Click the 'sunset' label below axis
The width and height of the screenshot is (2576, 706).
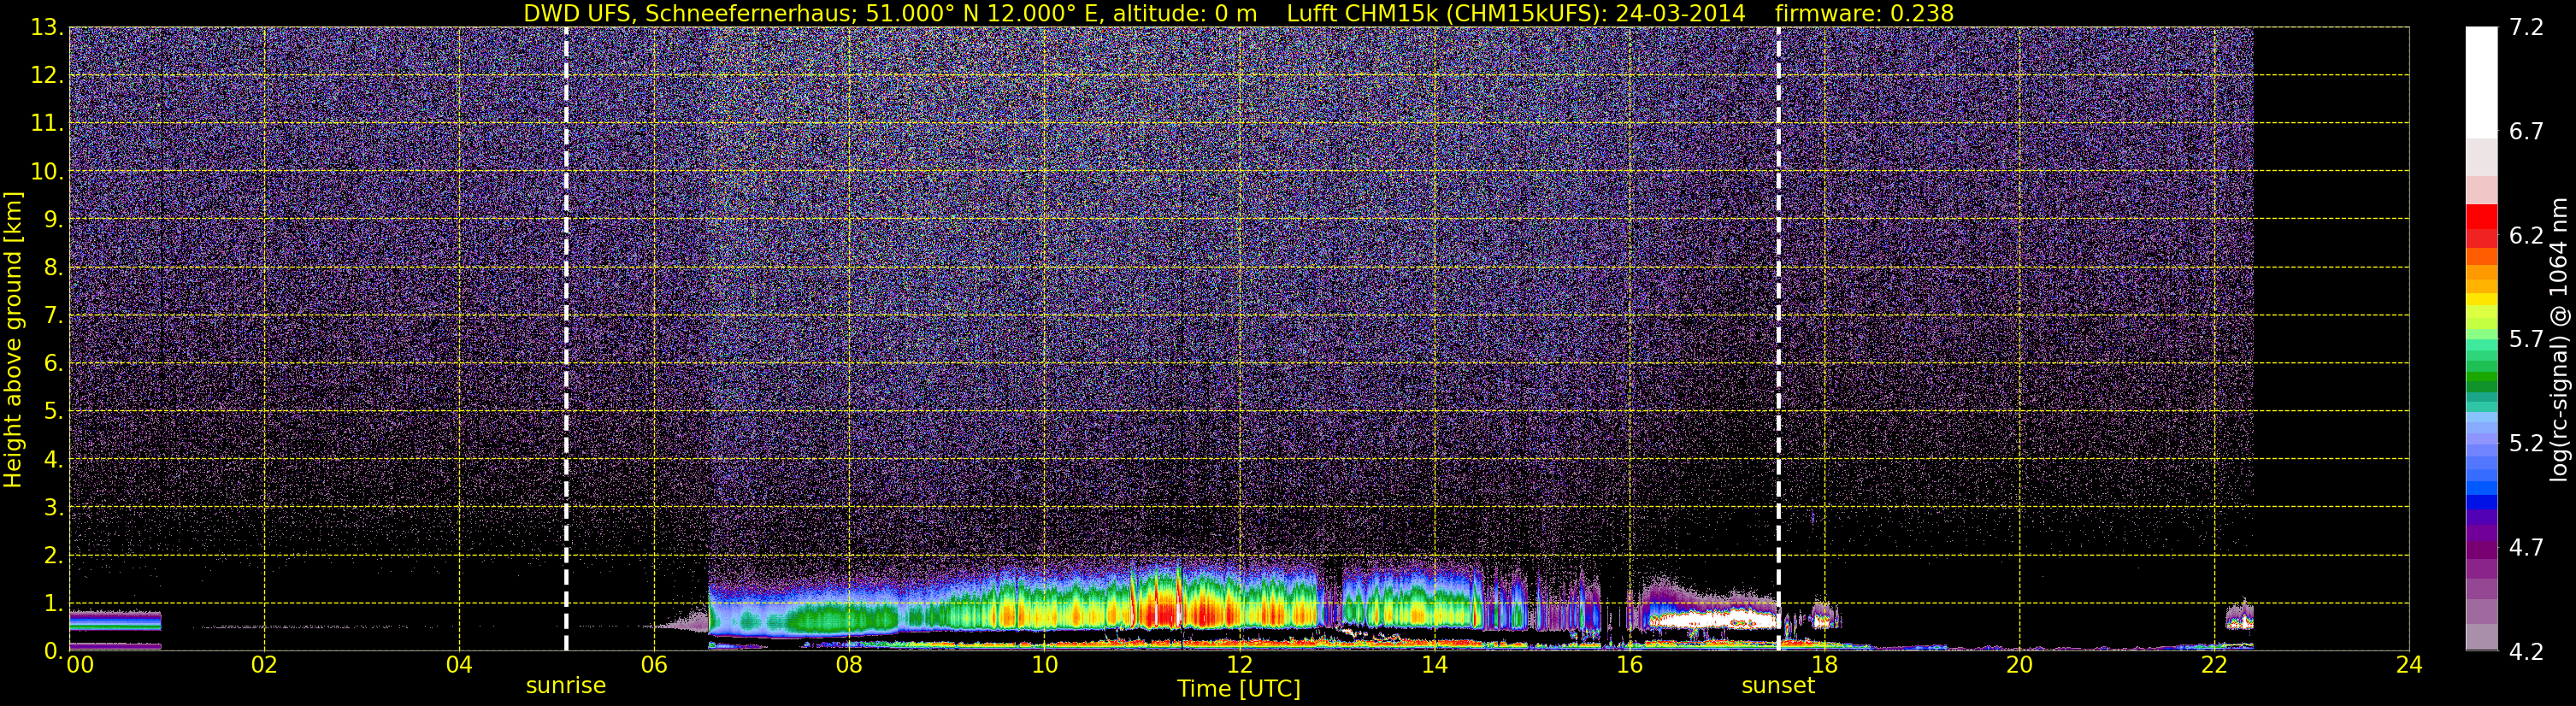[x=1778, y=685]
